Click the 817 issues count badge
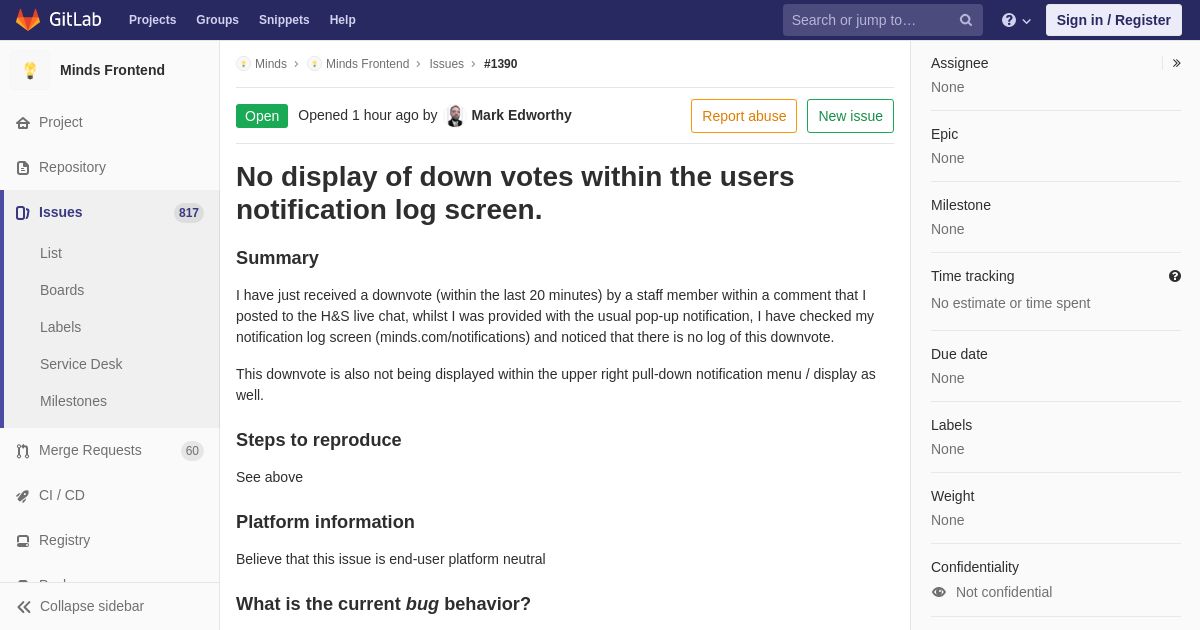1200x630 pixels. tap(189, 213)
